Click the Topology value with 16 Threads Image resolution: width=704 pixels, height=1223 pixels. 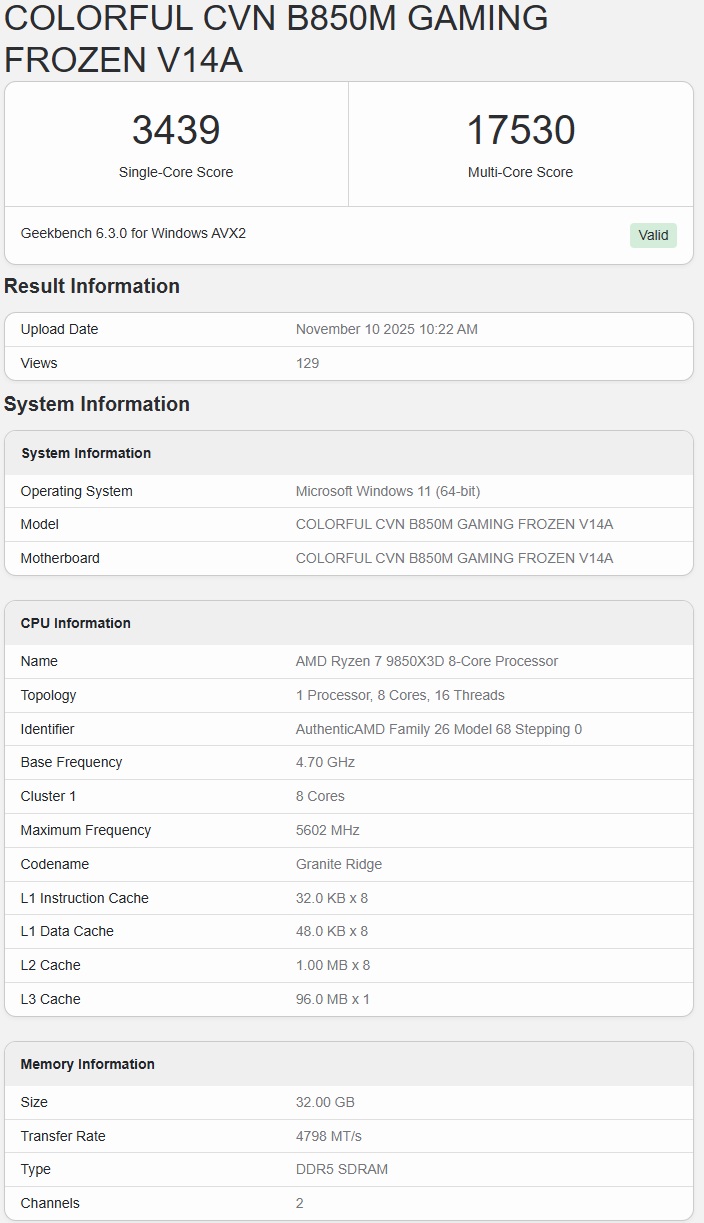(x=400, y=695)
